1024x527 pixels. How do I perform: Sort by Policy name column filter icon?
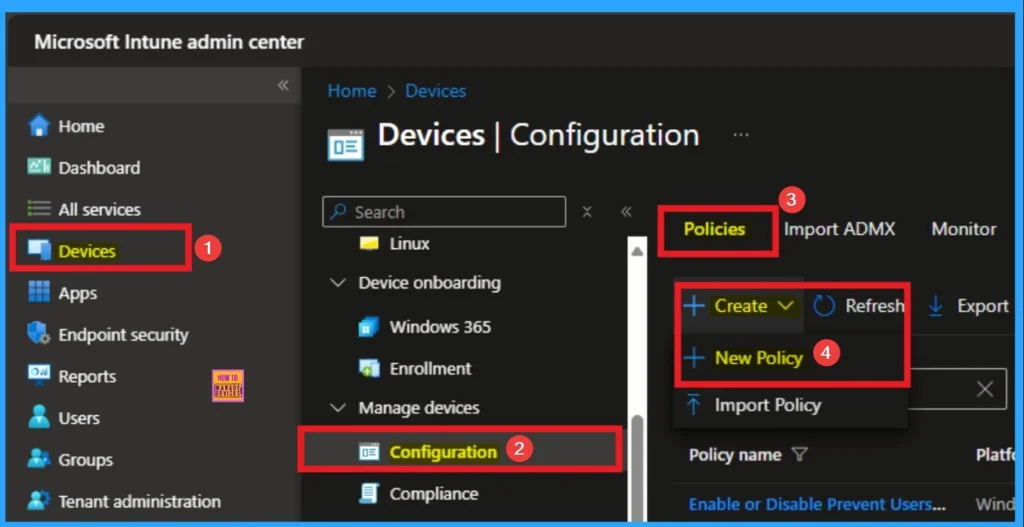click(799, 455)
